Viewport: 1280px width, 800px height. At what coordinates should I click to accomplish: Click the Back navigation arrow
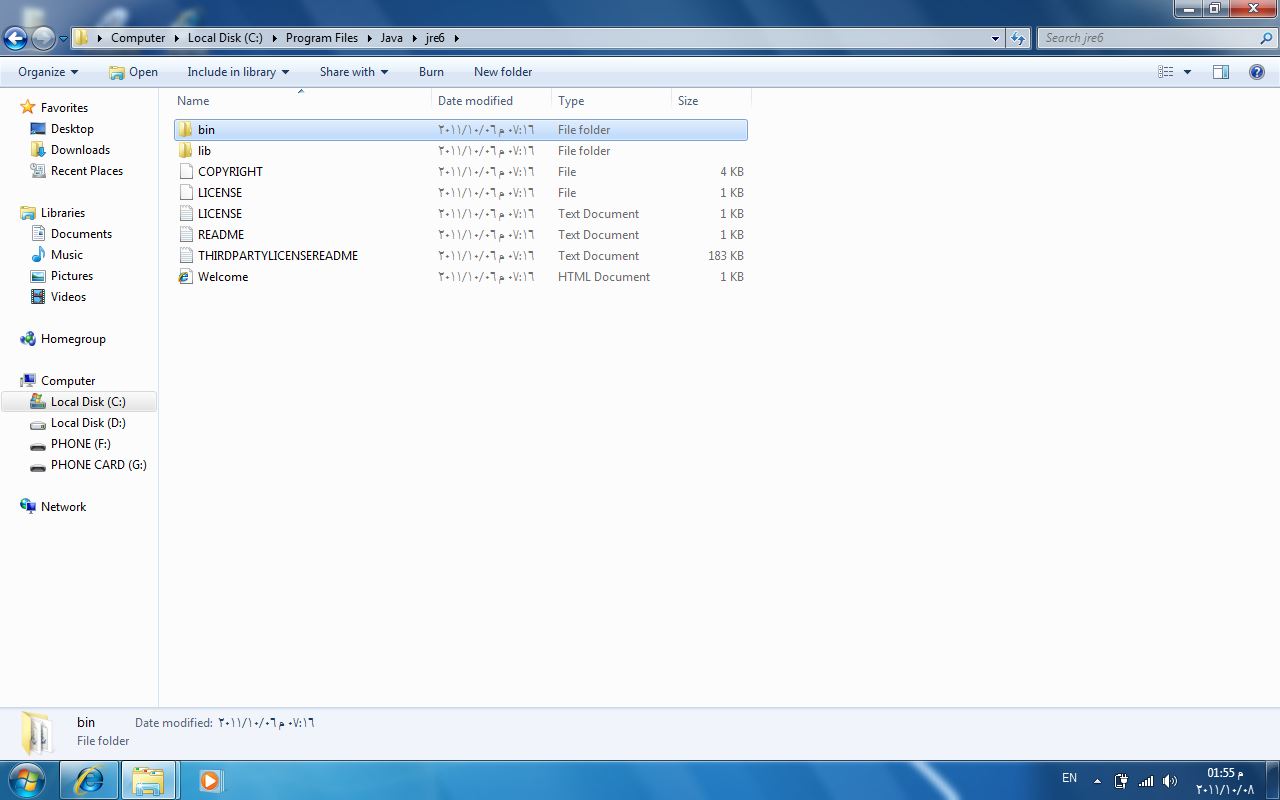(x=16, y=38)
